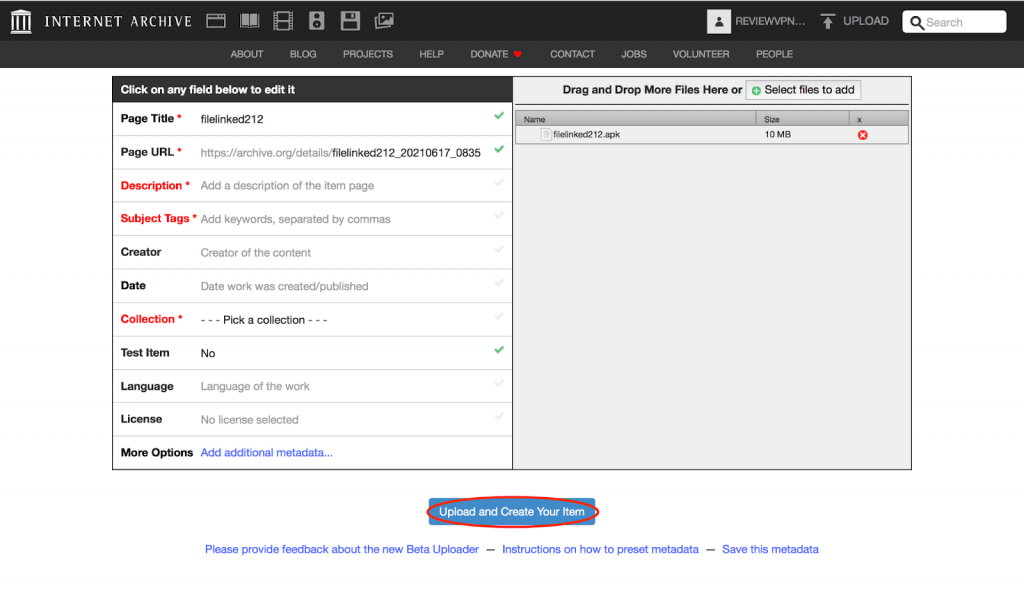Click the user avatar icon
Screen dimensions: 1024x609
(718, 22)
